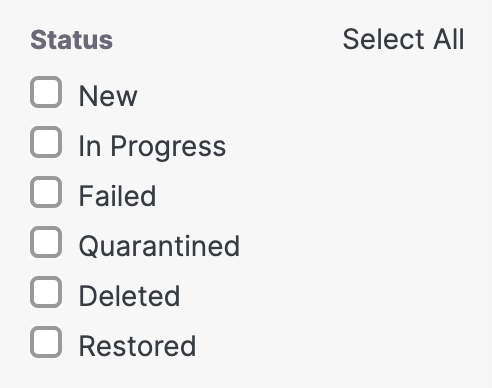Image resolution: width=492 pixels, height=388 pixels.
Task: Click the Deleted label text
Action: pyautogui.click(x=129, y=296)
